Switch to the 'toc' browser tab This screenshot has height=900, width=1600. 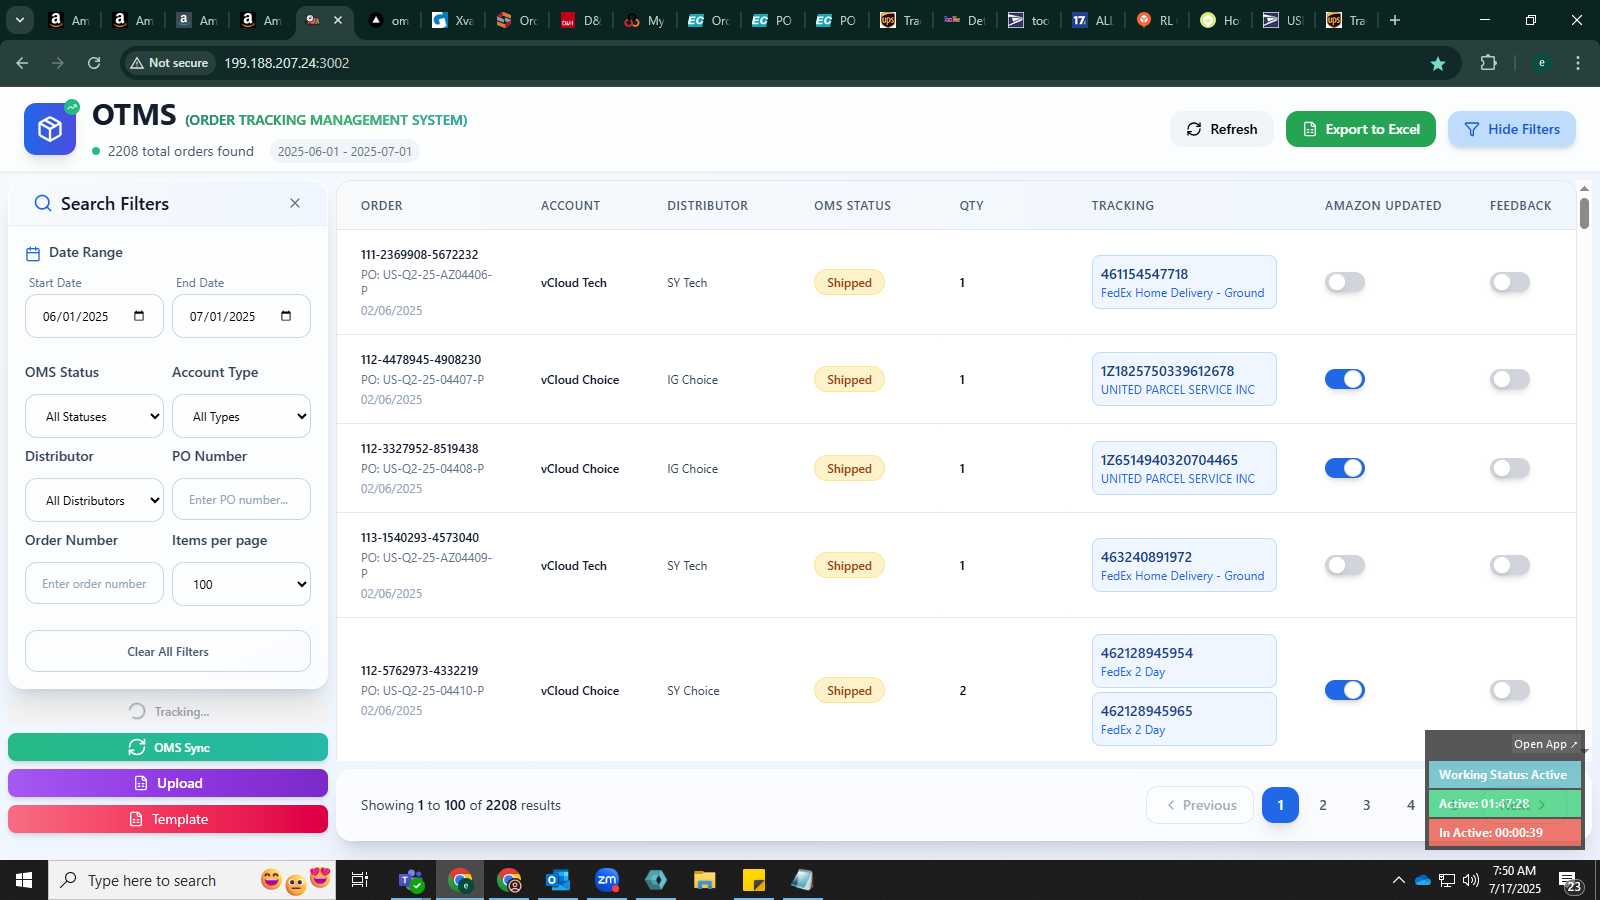pos(1029,20)
